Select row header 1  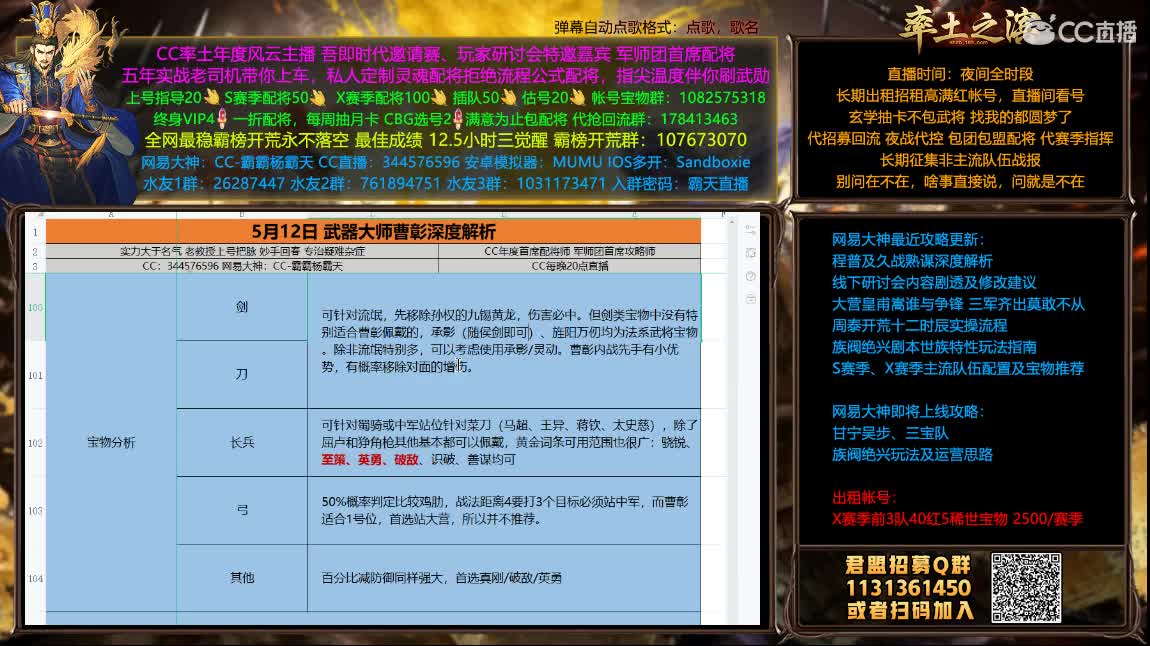[x=35, y=232]
